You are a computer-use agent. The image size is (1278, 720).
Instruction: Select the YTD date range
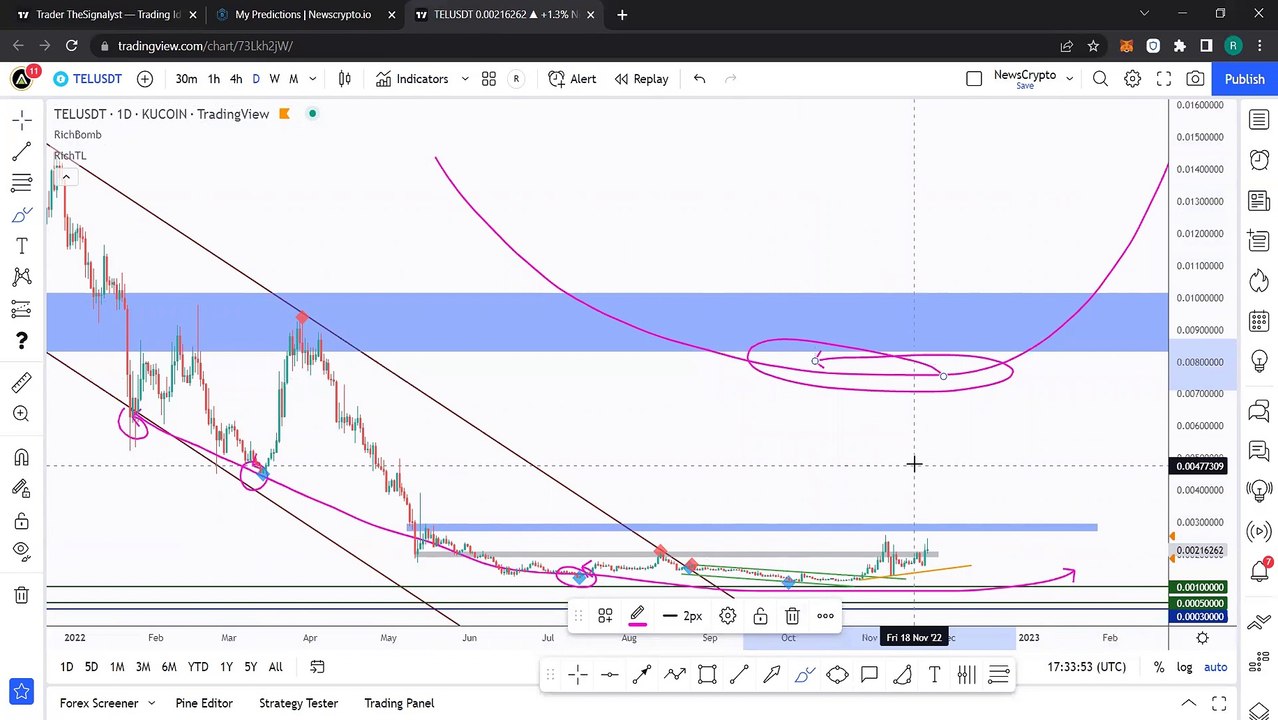tap(198, 667)
